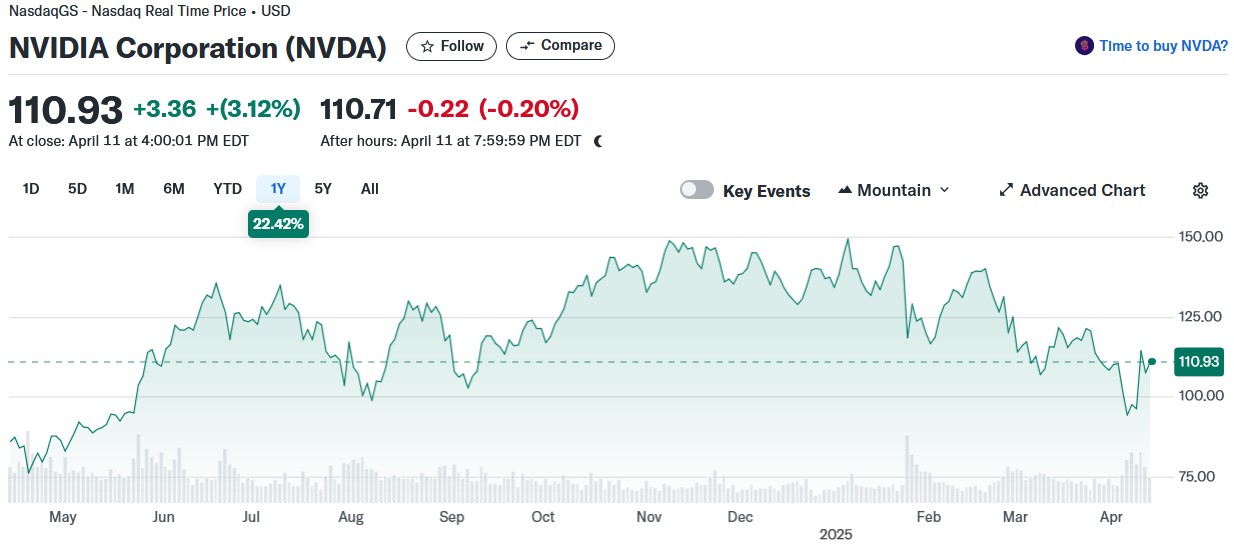Viewport: 1234px width, 559px height.
Task: Click the green end-point dot on the chart line
Action: coord(1152,362)
